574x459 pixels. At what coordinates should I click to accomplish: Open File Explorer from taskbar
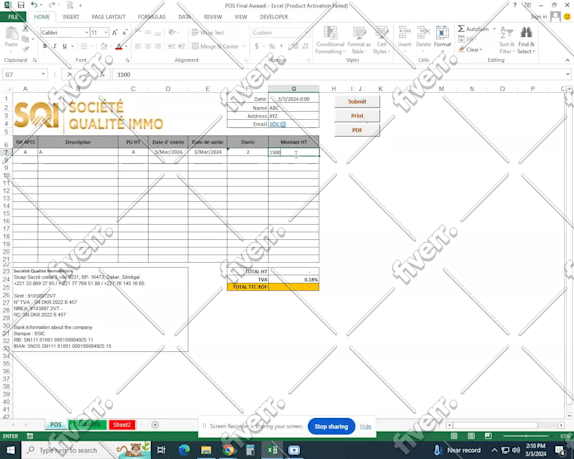(x=206, y=450)
